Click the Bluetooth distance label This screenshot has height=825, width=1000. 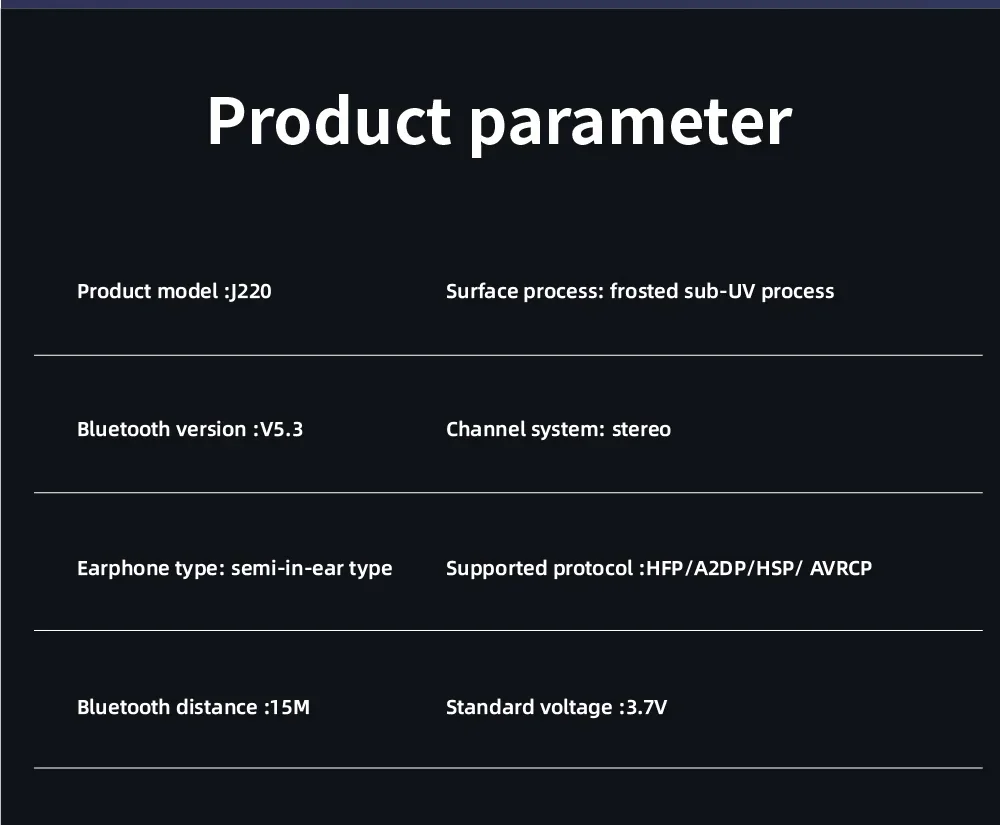tap(166, 708)
